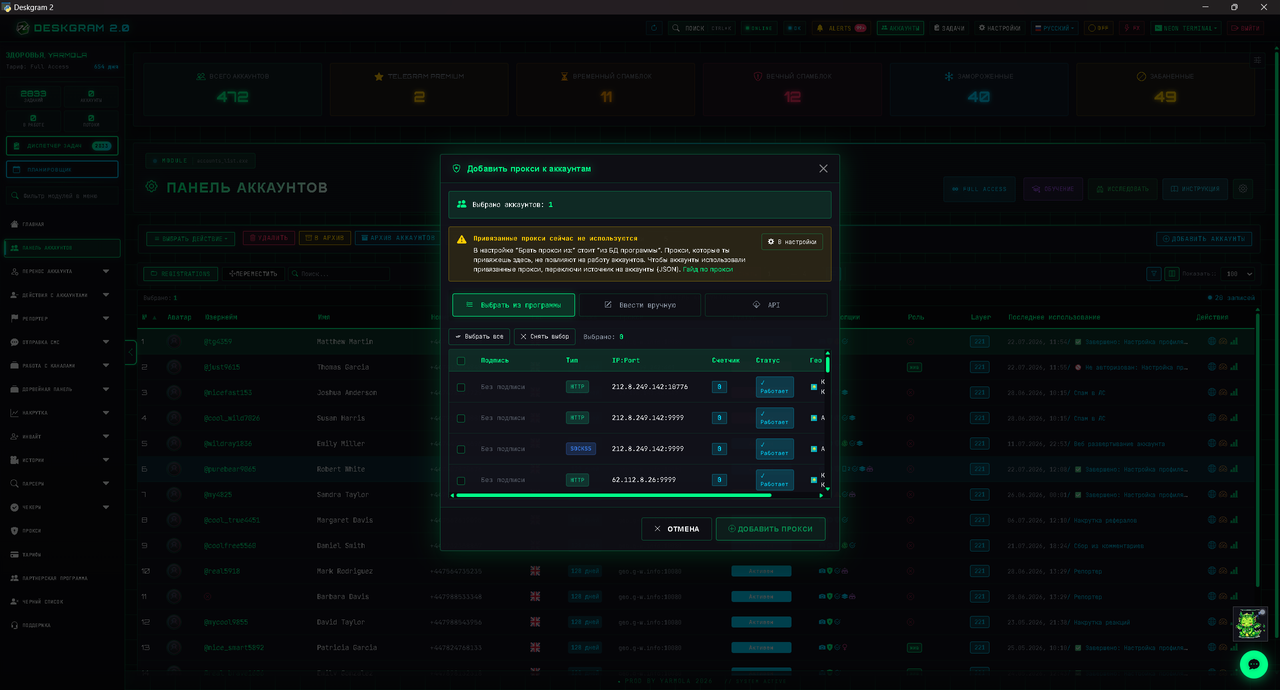Click the Online status indicator

760,28
